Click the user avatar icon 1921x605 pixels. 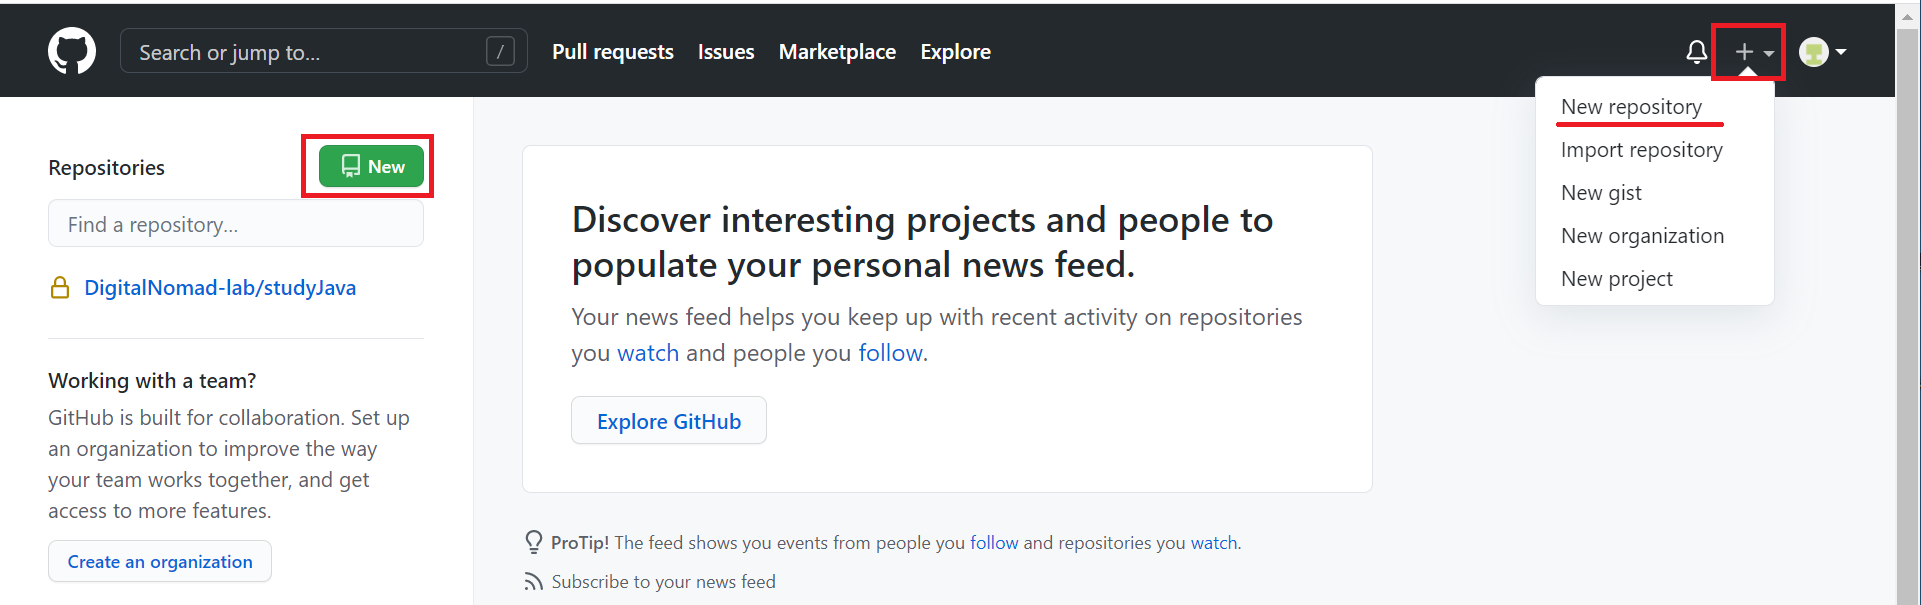1813,52
